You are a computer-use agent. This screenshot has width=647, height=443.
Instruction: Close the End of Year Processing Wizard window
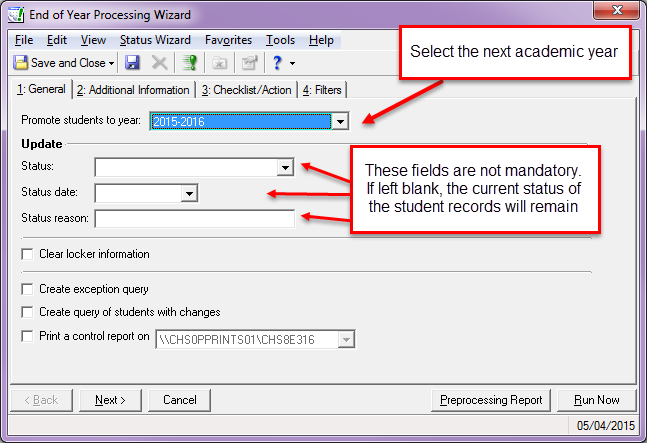[x=616, y=10]
